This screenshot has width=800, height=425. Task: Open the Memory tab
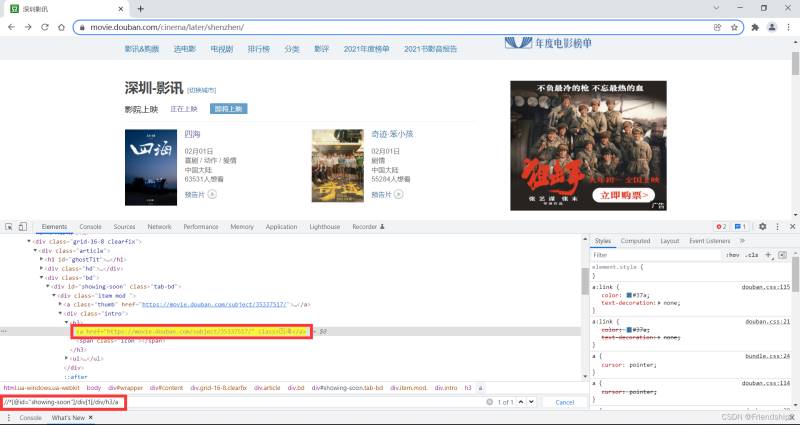click(x=242, y=227)
